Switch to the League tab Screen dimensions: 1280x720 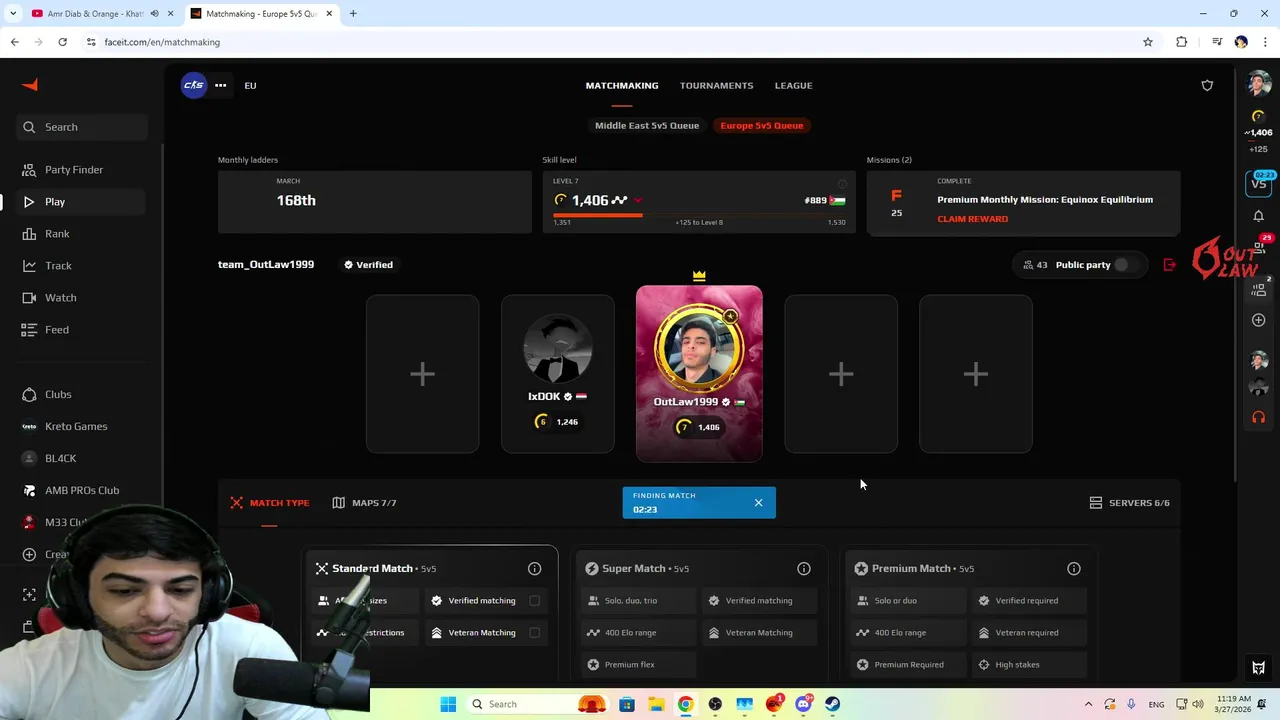click(793, 85)
